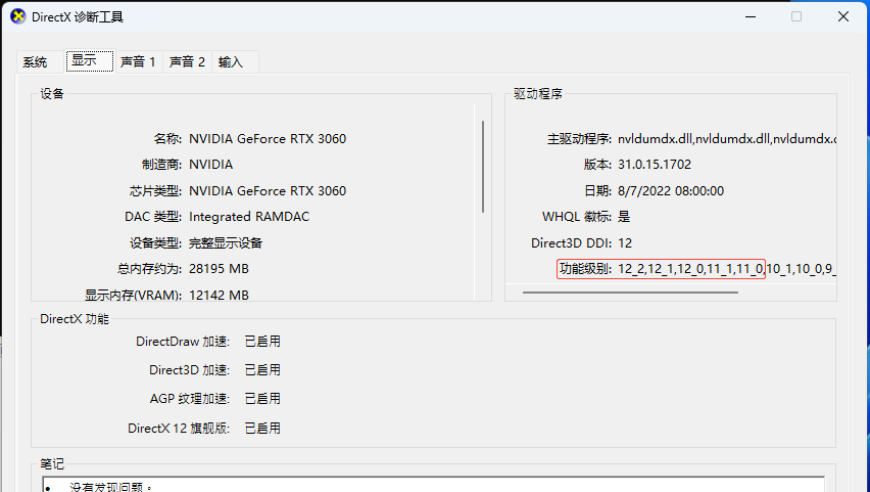Select device name NVIDIA GeForce RTX 3060
The height and width of the screenshot is (492, 870).
[267, 139]
